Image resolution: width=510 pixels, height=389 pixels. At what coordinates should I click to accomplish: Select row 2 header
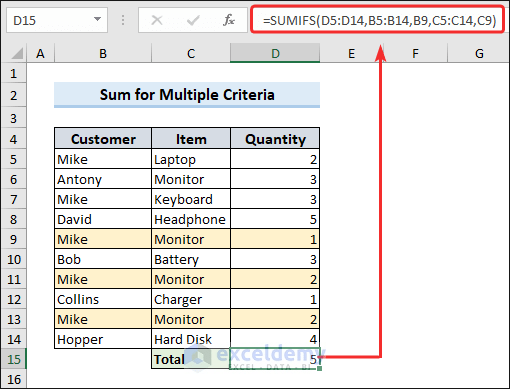(x=13, y=96)
